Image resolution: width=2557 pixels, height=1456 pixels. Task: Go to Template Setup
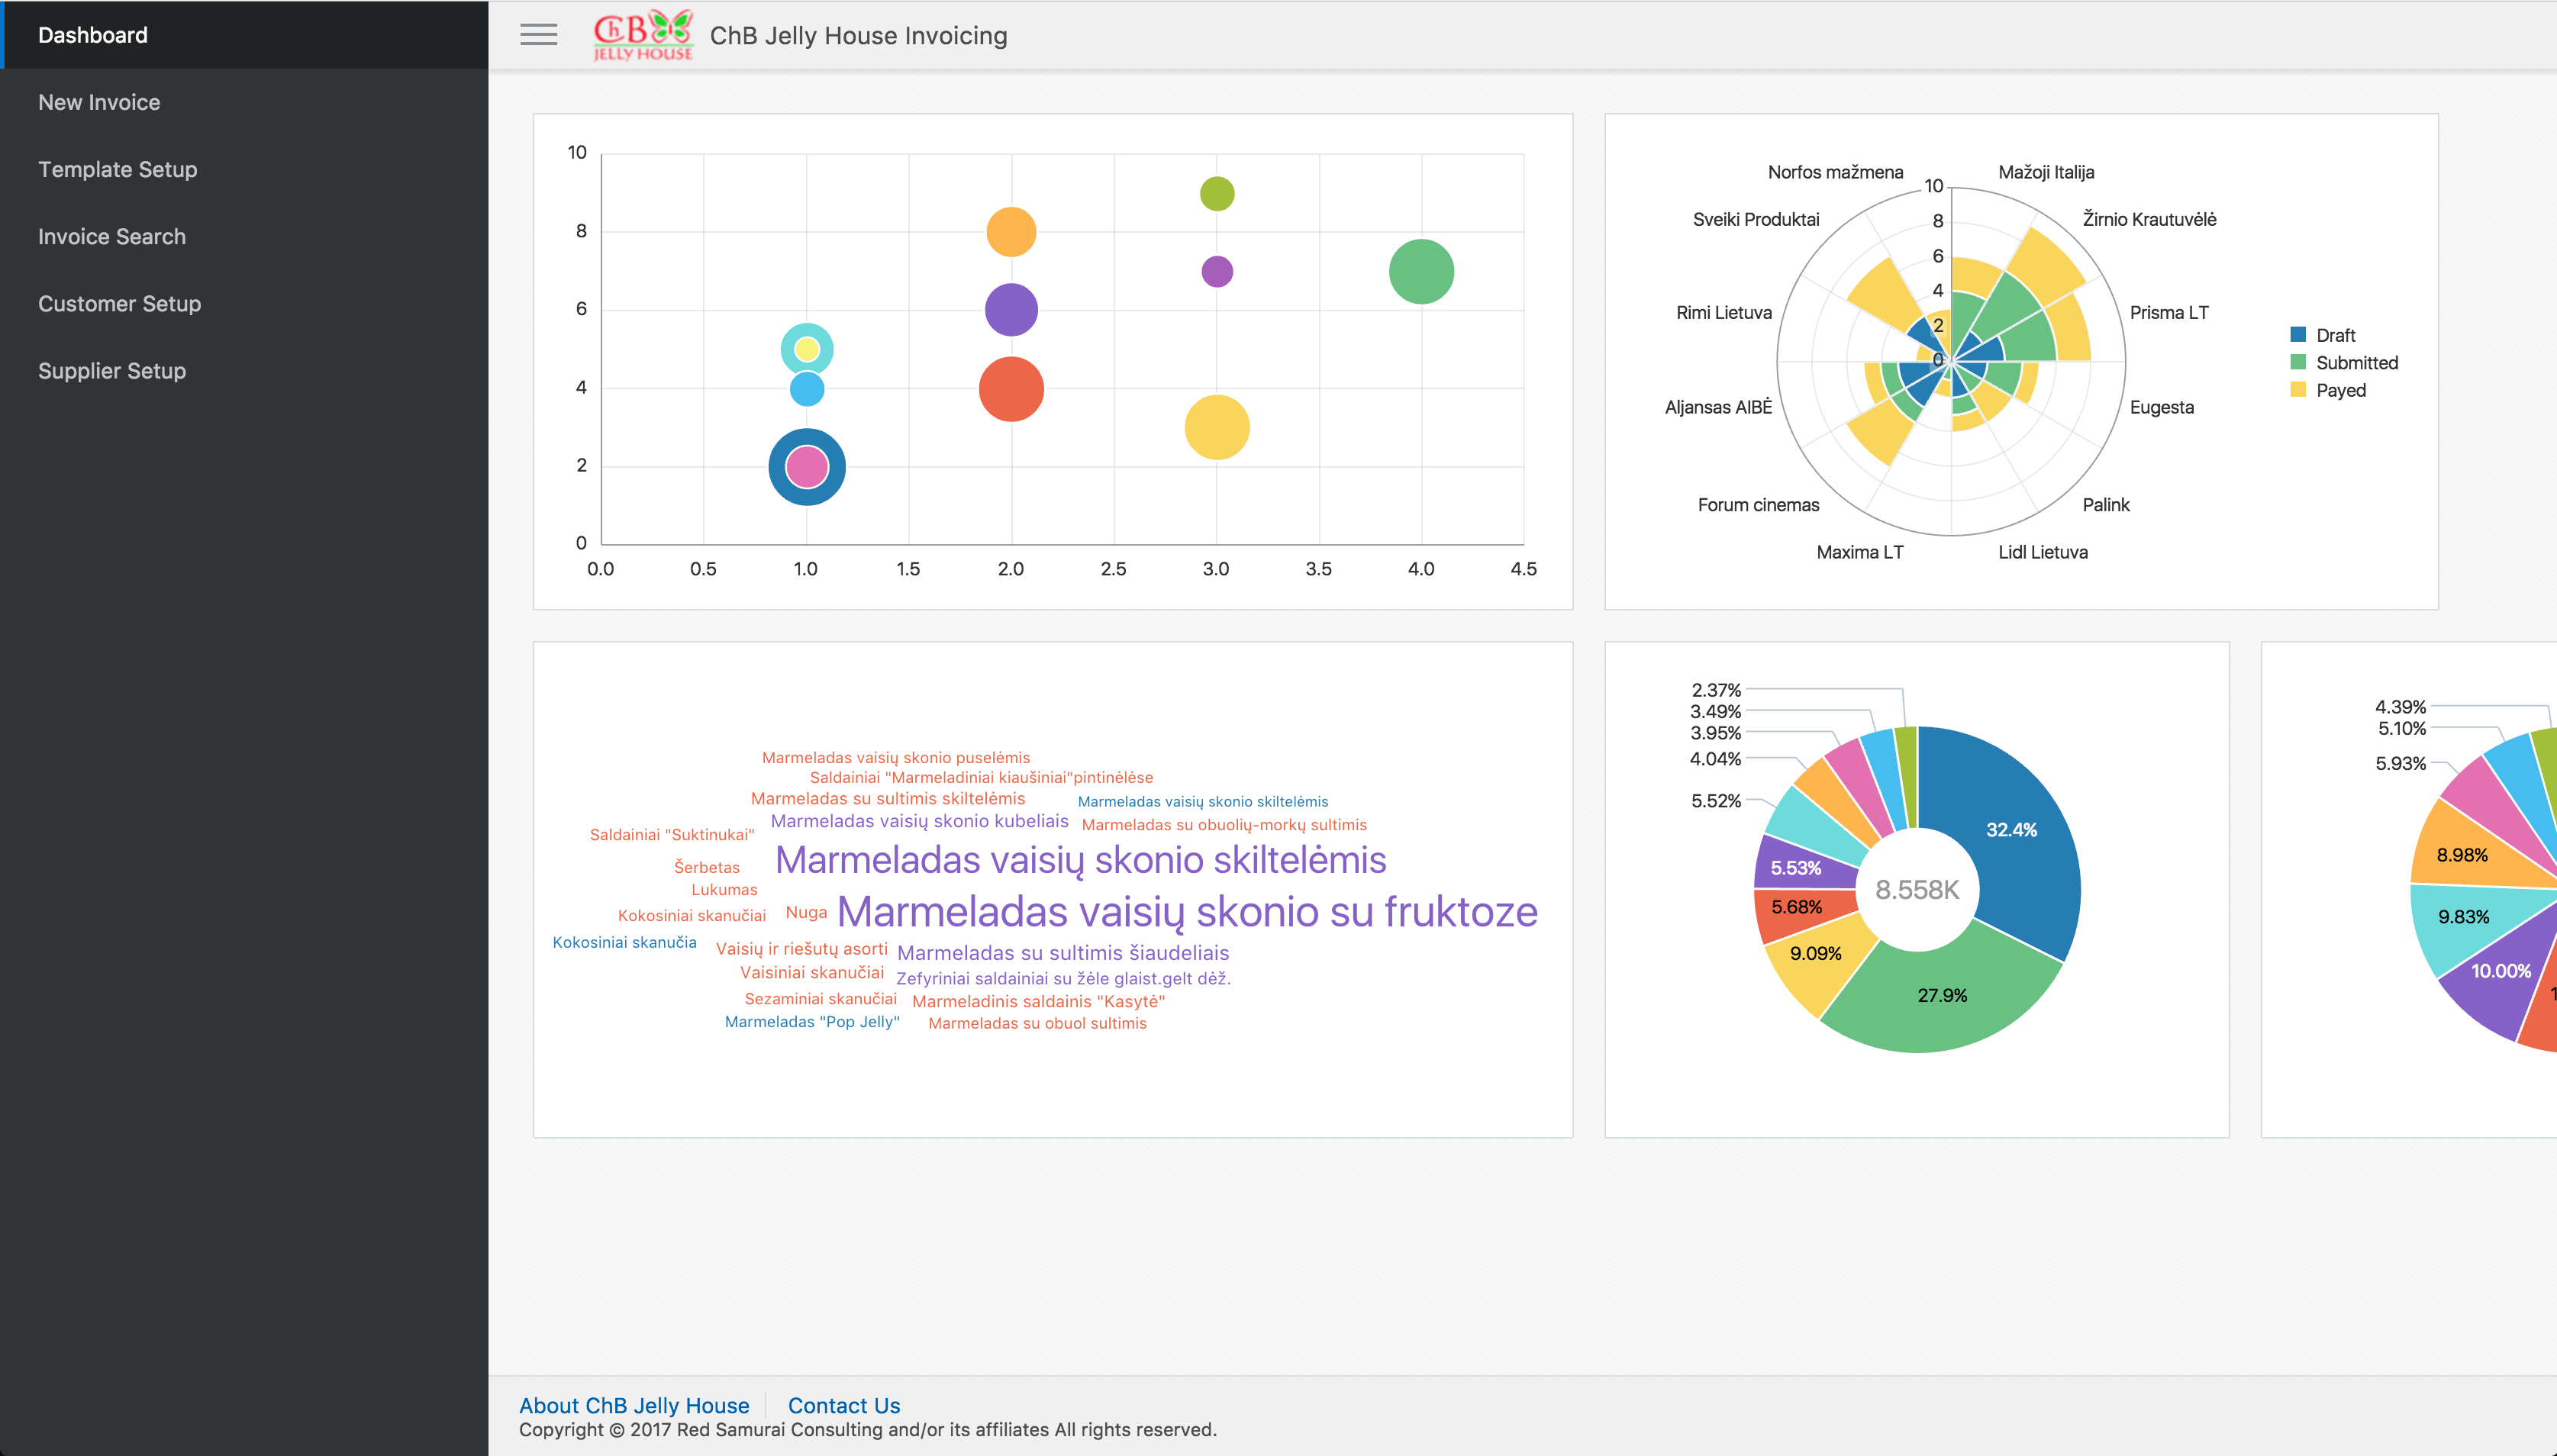pyautogui.click(x=117, y=169)
